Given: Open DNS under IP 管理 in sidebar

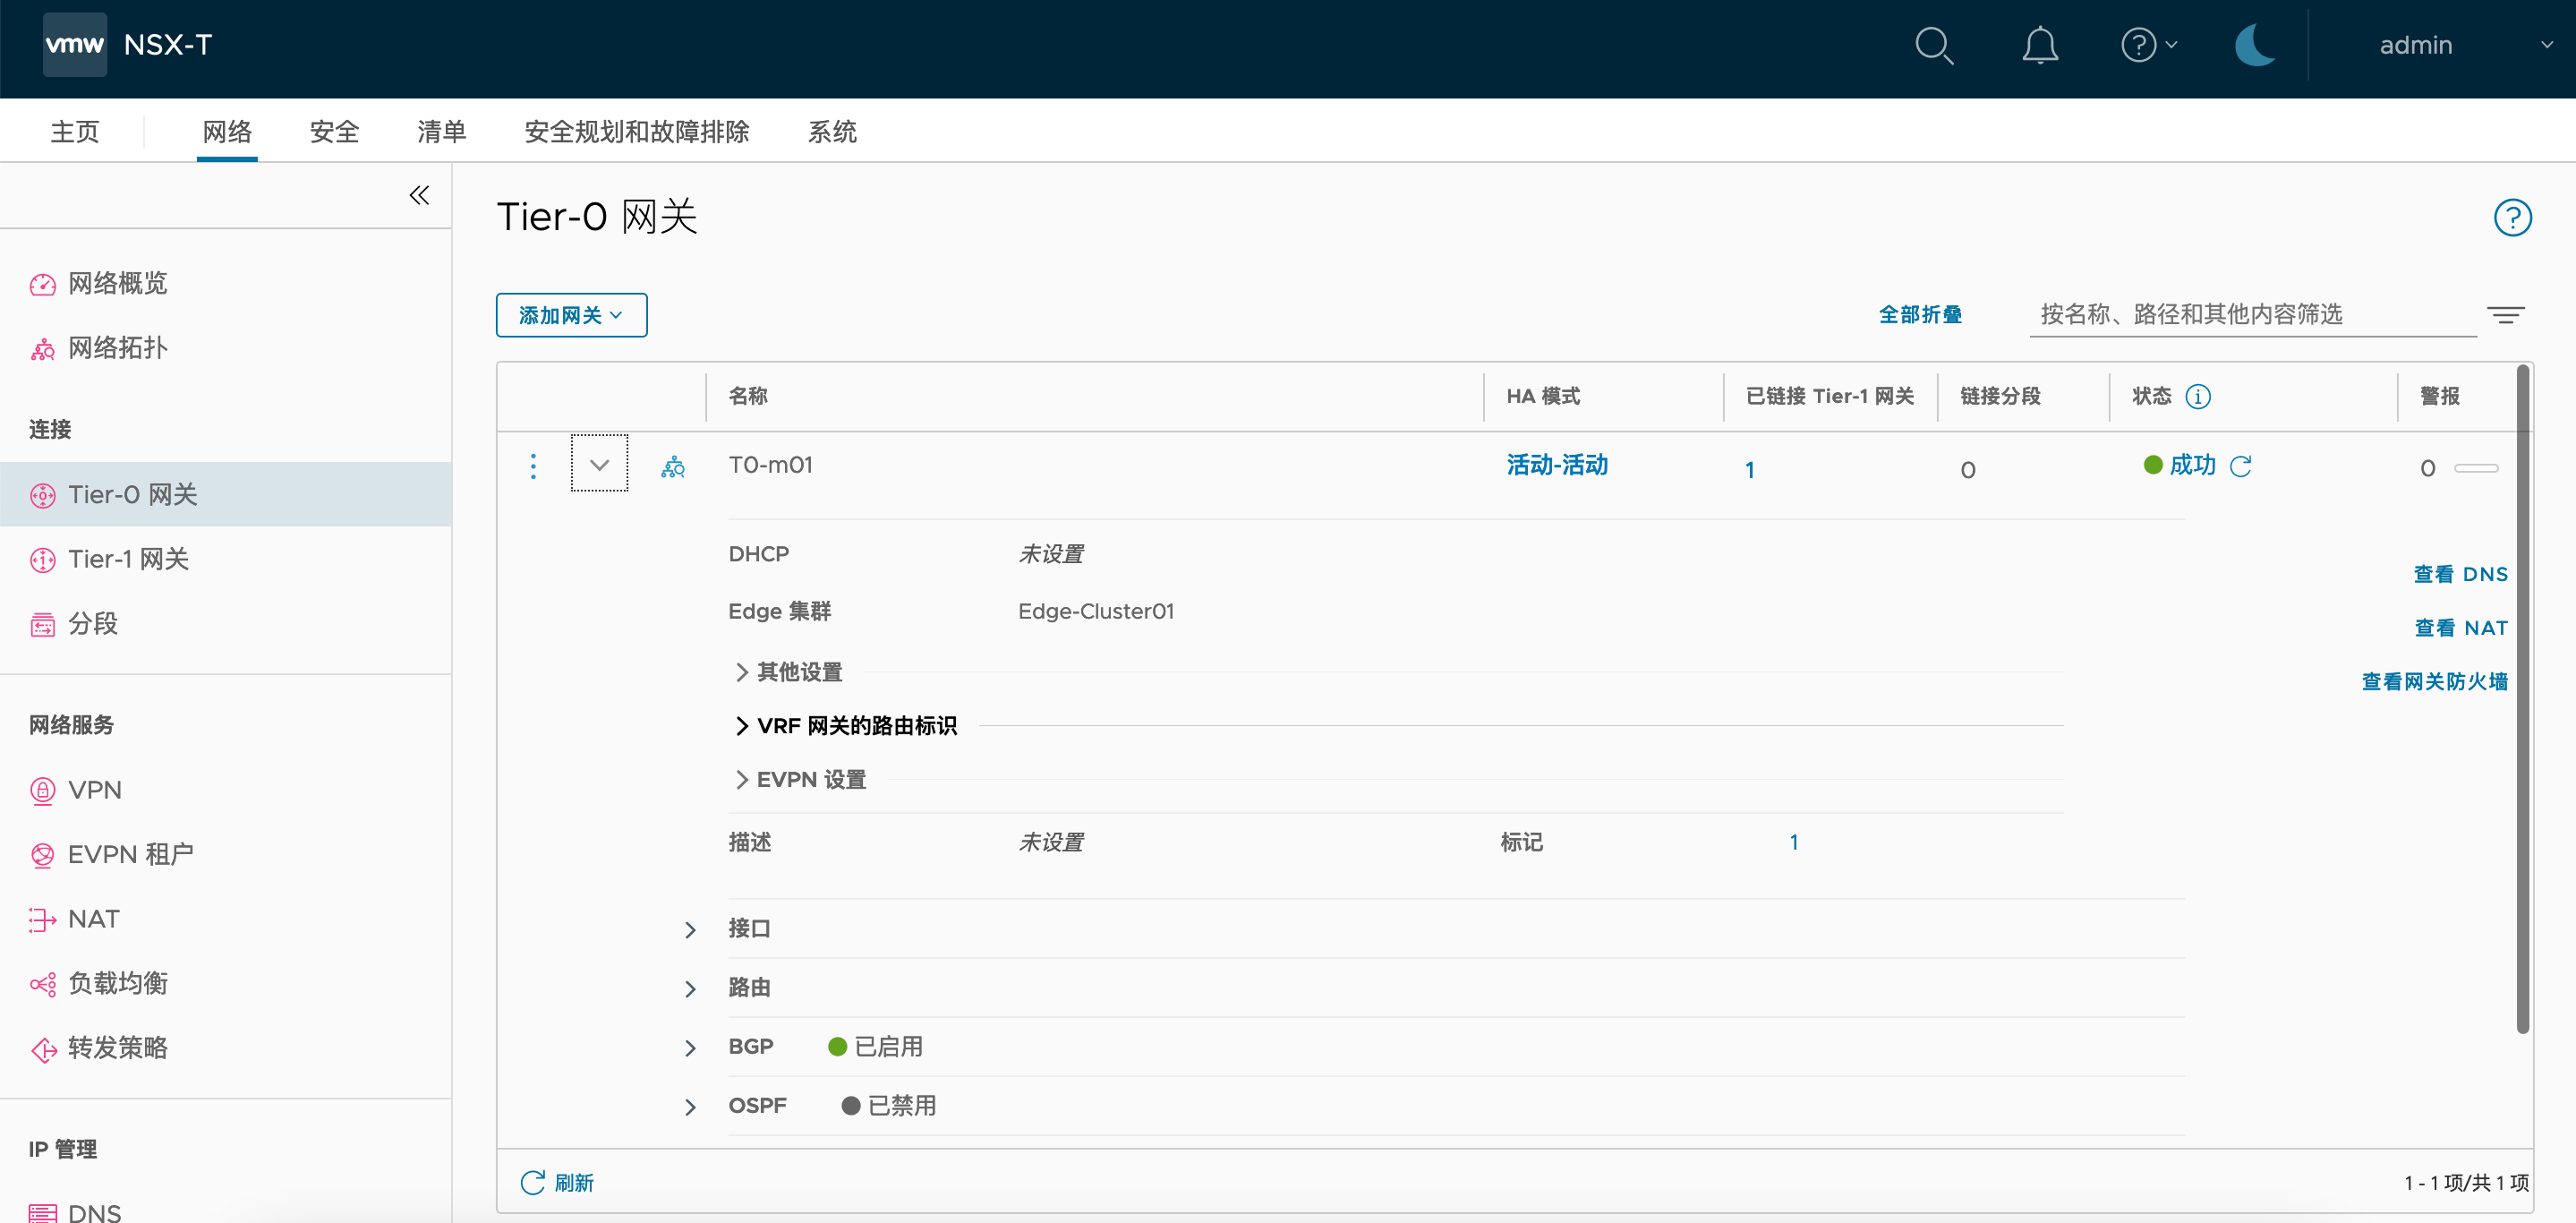Looking at the screenshot, I should 94,1211.
